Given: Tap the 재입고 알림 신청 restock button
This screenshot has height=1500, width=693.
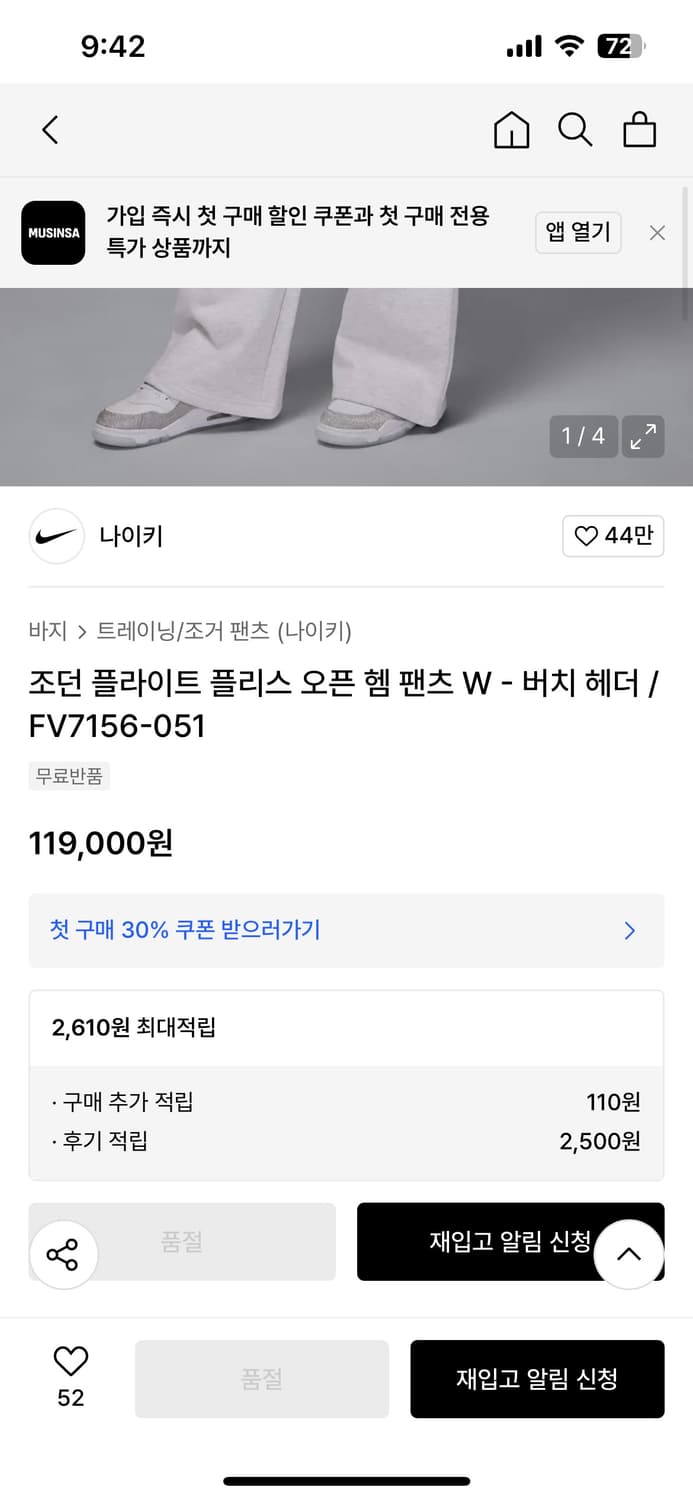Looking at the screenshot, I should 538,1379.
